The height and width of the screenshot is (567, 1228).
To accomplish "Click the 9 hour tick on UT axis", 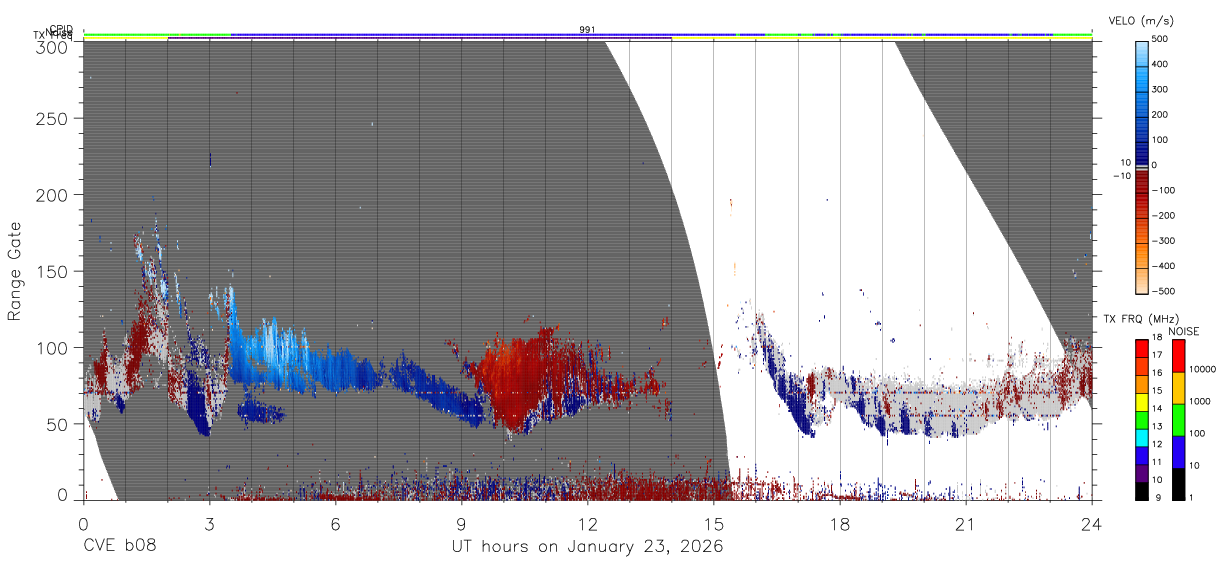I will click(461, 523).
